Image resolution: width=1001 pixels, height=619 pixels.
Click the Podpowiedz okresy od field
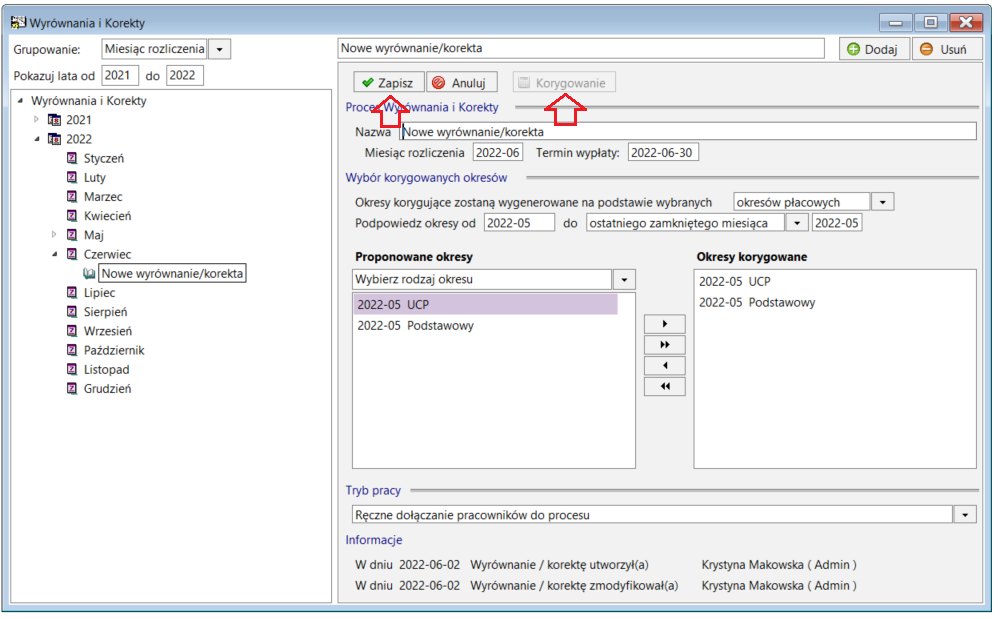pyautogui.click(x=519, y=223)
